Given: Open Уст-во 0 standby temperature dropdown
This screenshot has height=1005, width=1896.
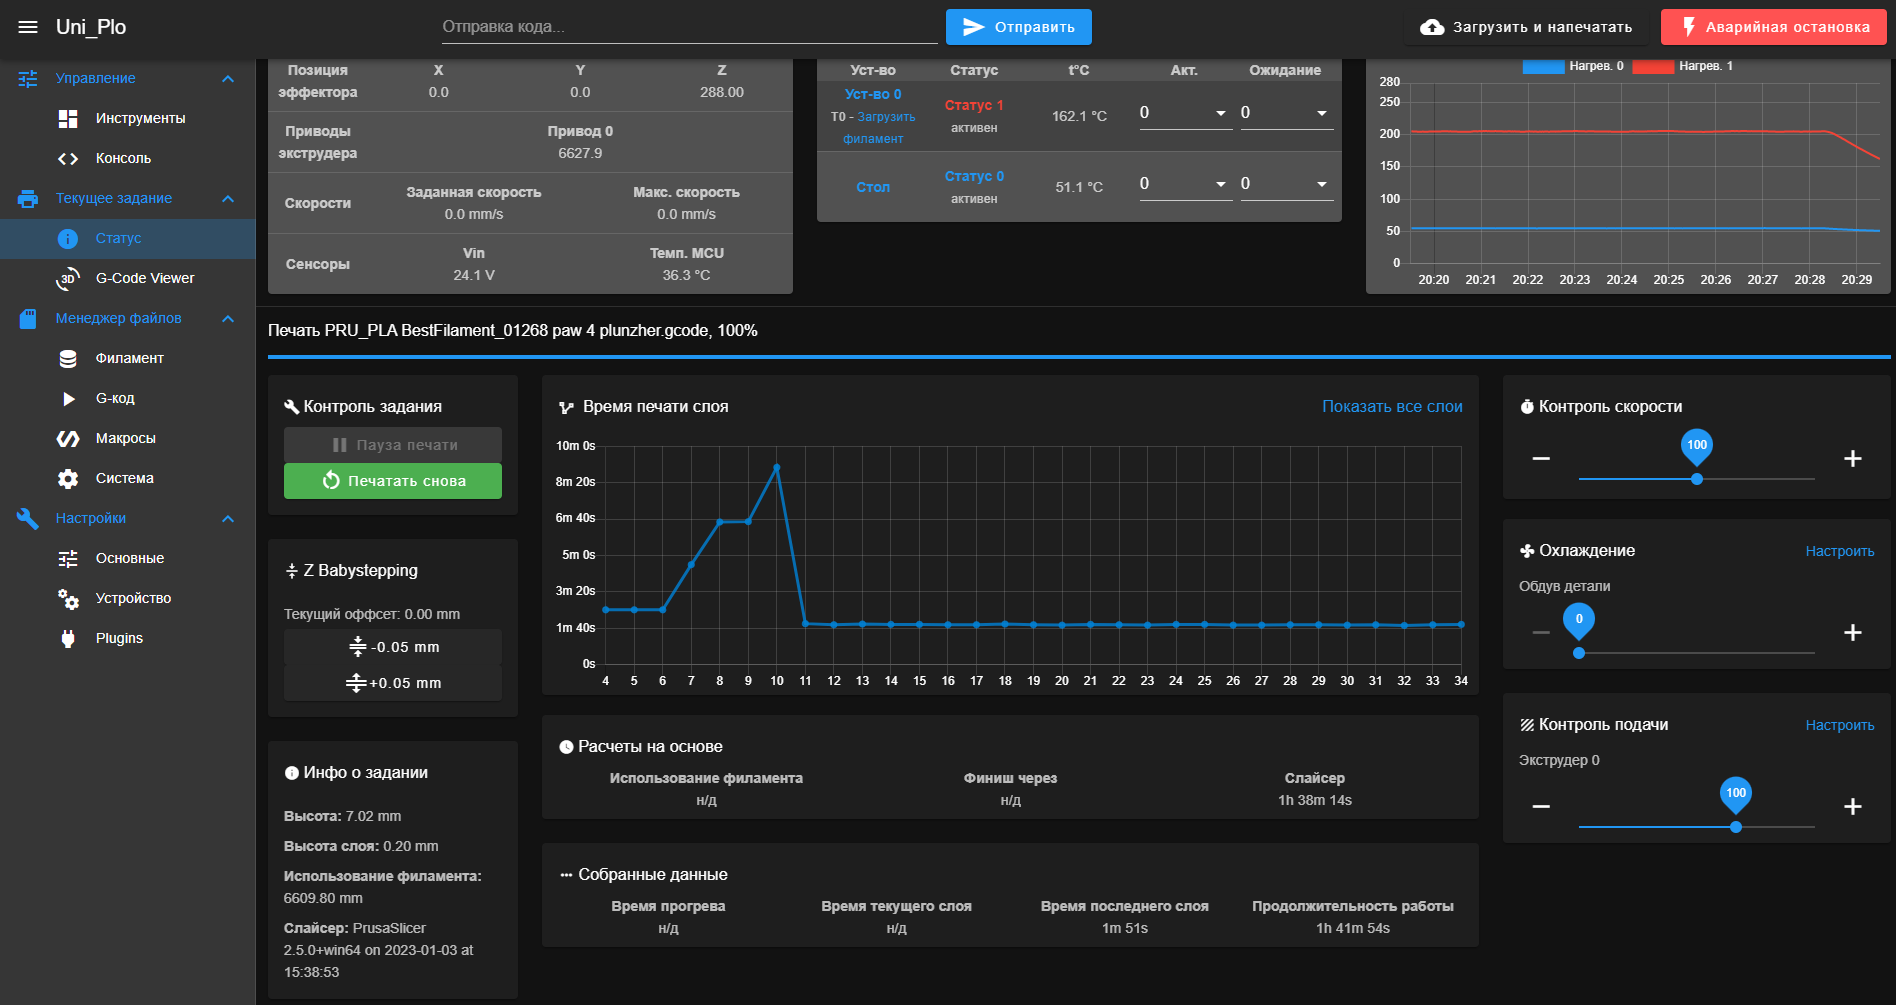Looking at the screenshot, I should point(1322,113).
